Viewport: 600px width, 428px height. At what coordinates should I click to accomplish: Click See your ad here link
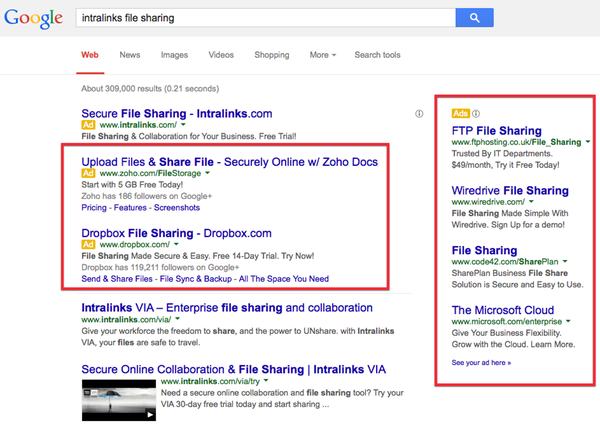[481, 363]
